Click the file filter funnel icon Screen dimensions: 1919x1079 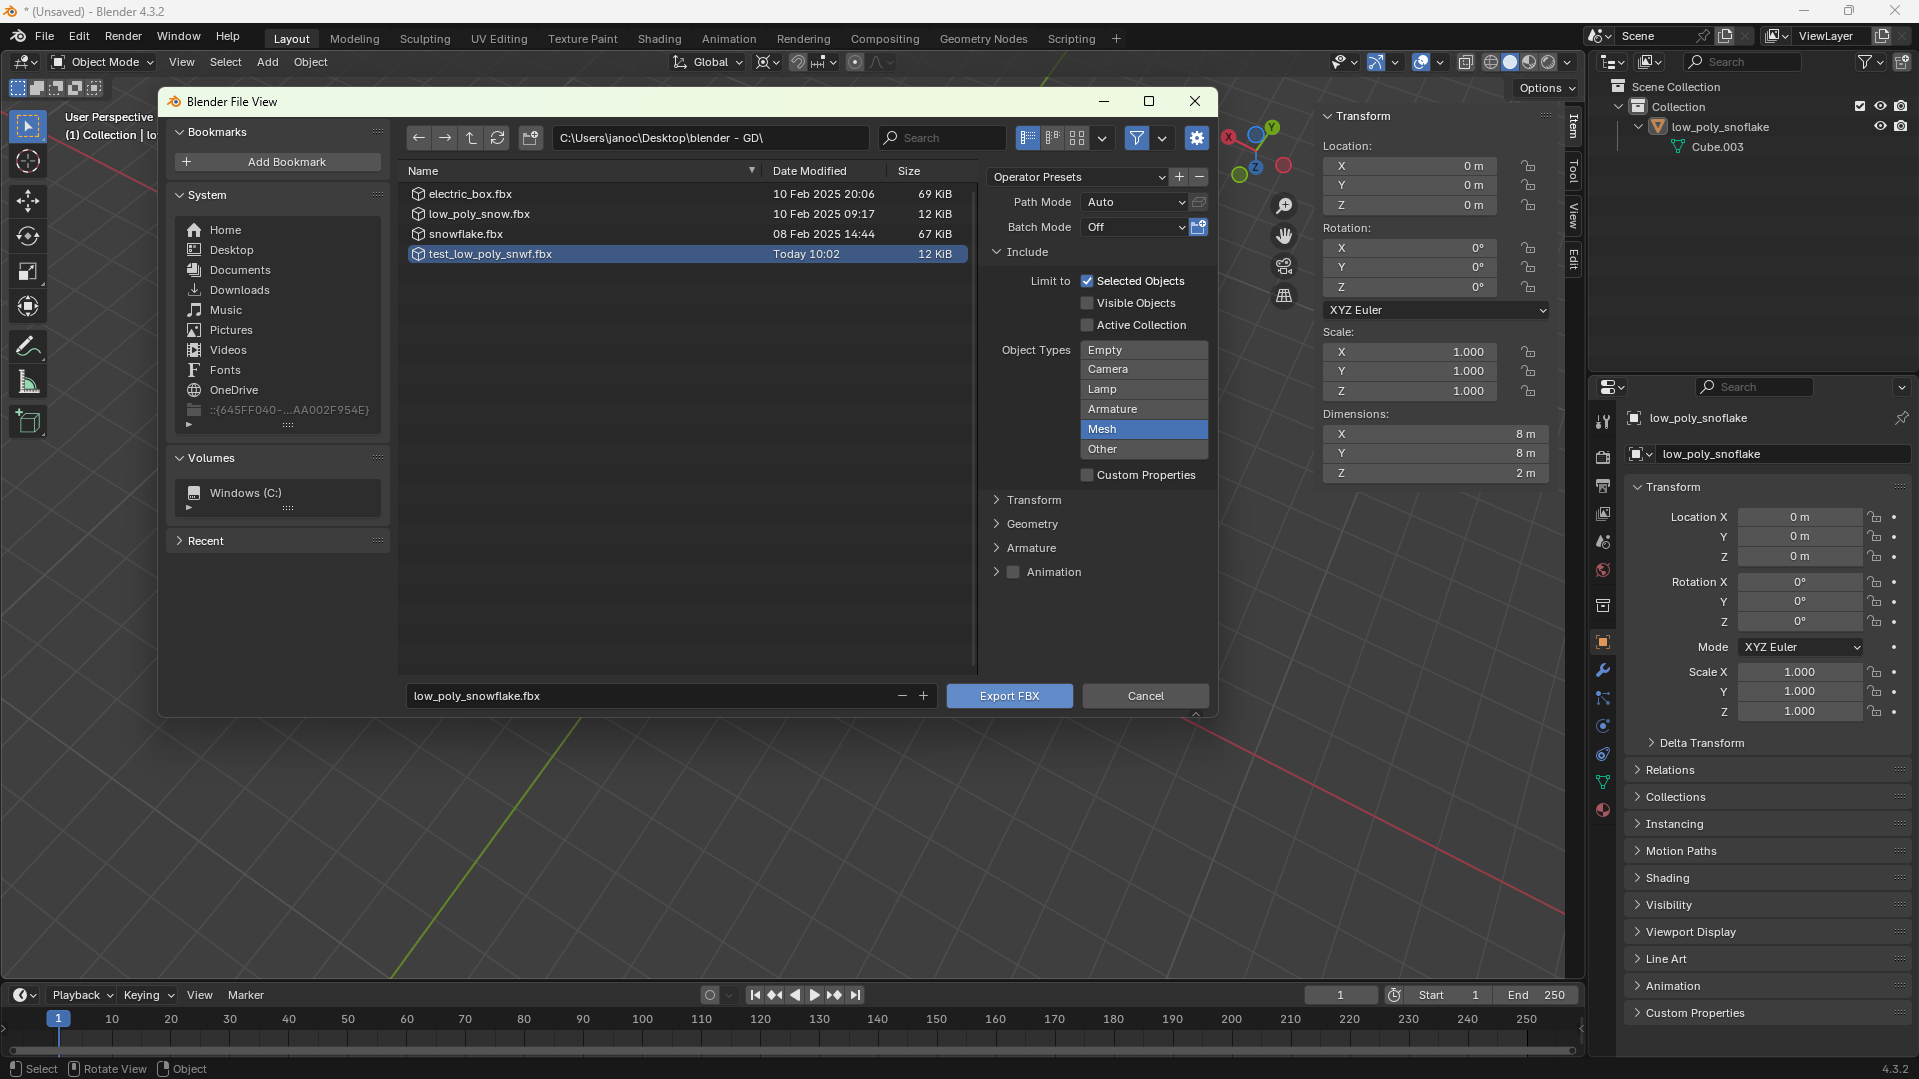point(1136,138)
